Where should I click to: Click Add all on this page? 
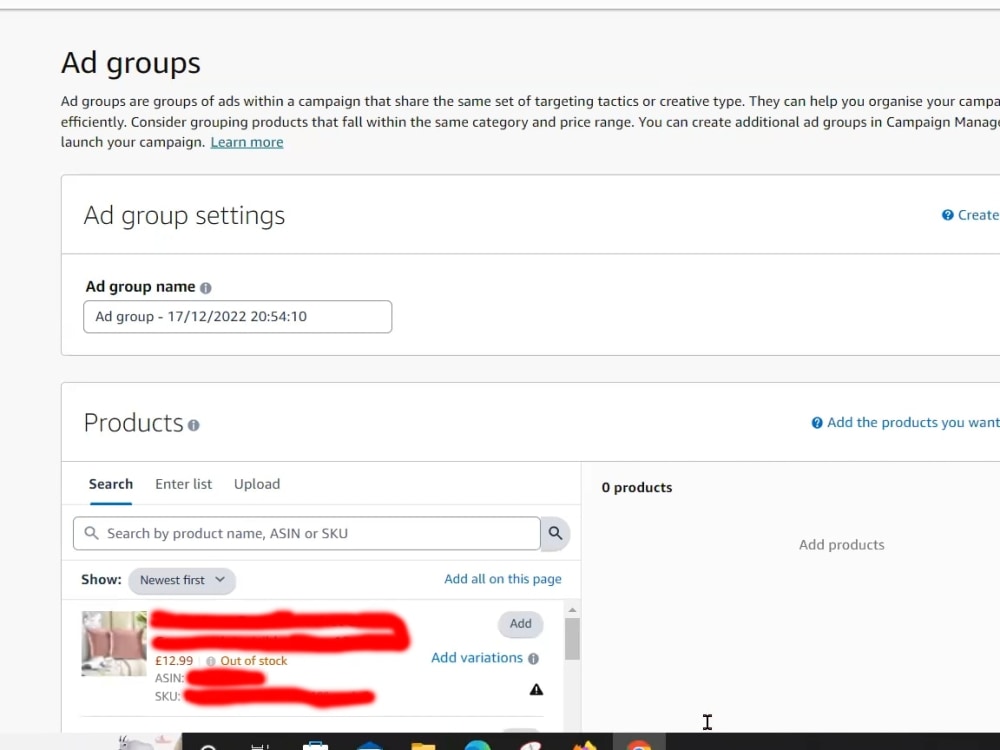(x=503, y=579)
